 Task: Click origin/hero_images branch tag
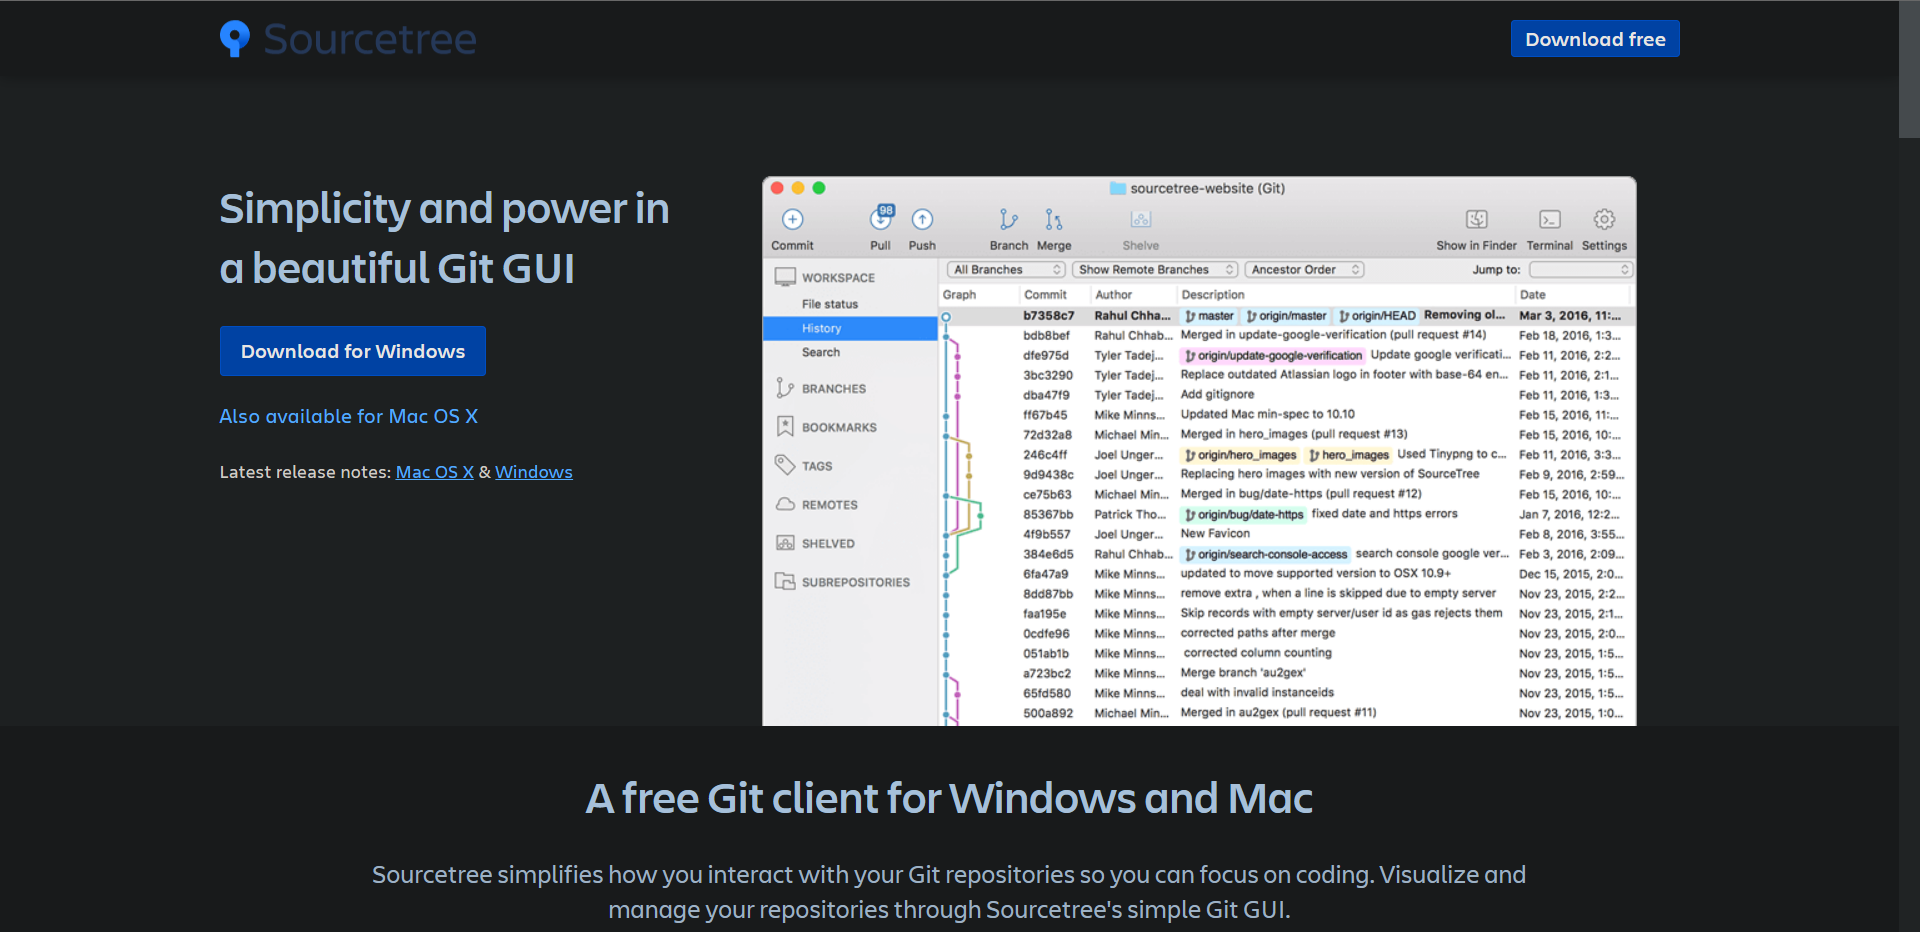(1240, 455)
